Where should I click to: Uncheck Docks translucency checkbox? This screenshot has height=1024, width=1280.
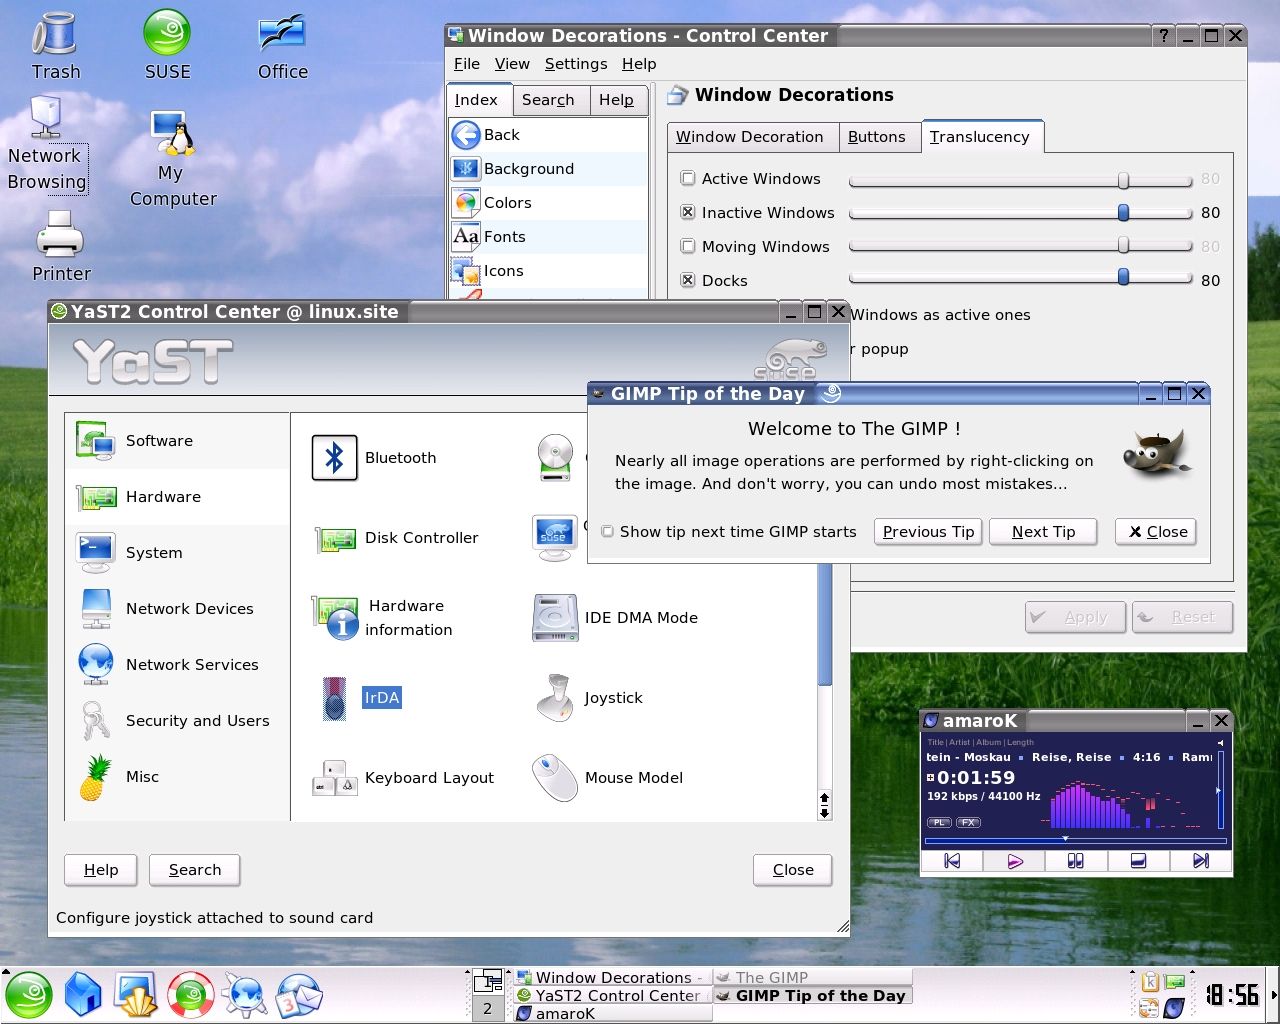[688, 281]
